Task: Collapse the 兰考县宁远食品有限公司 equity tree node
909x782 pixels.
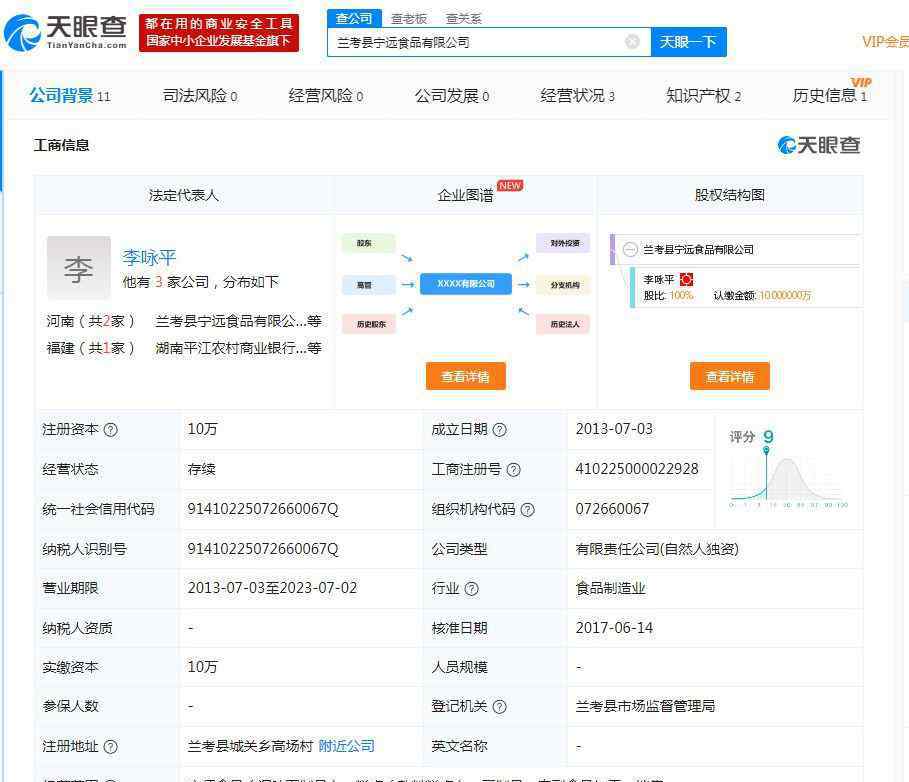Action: tap(630, 250)
